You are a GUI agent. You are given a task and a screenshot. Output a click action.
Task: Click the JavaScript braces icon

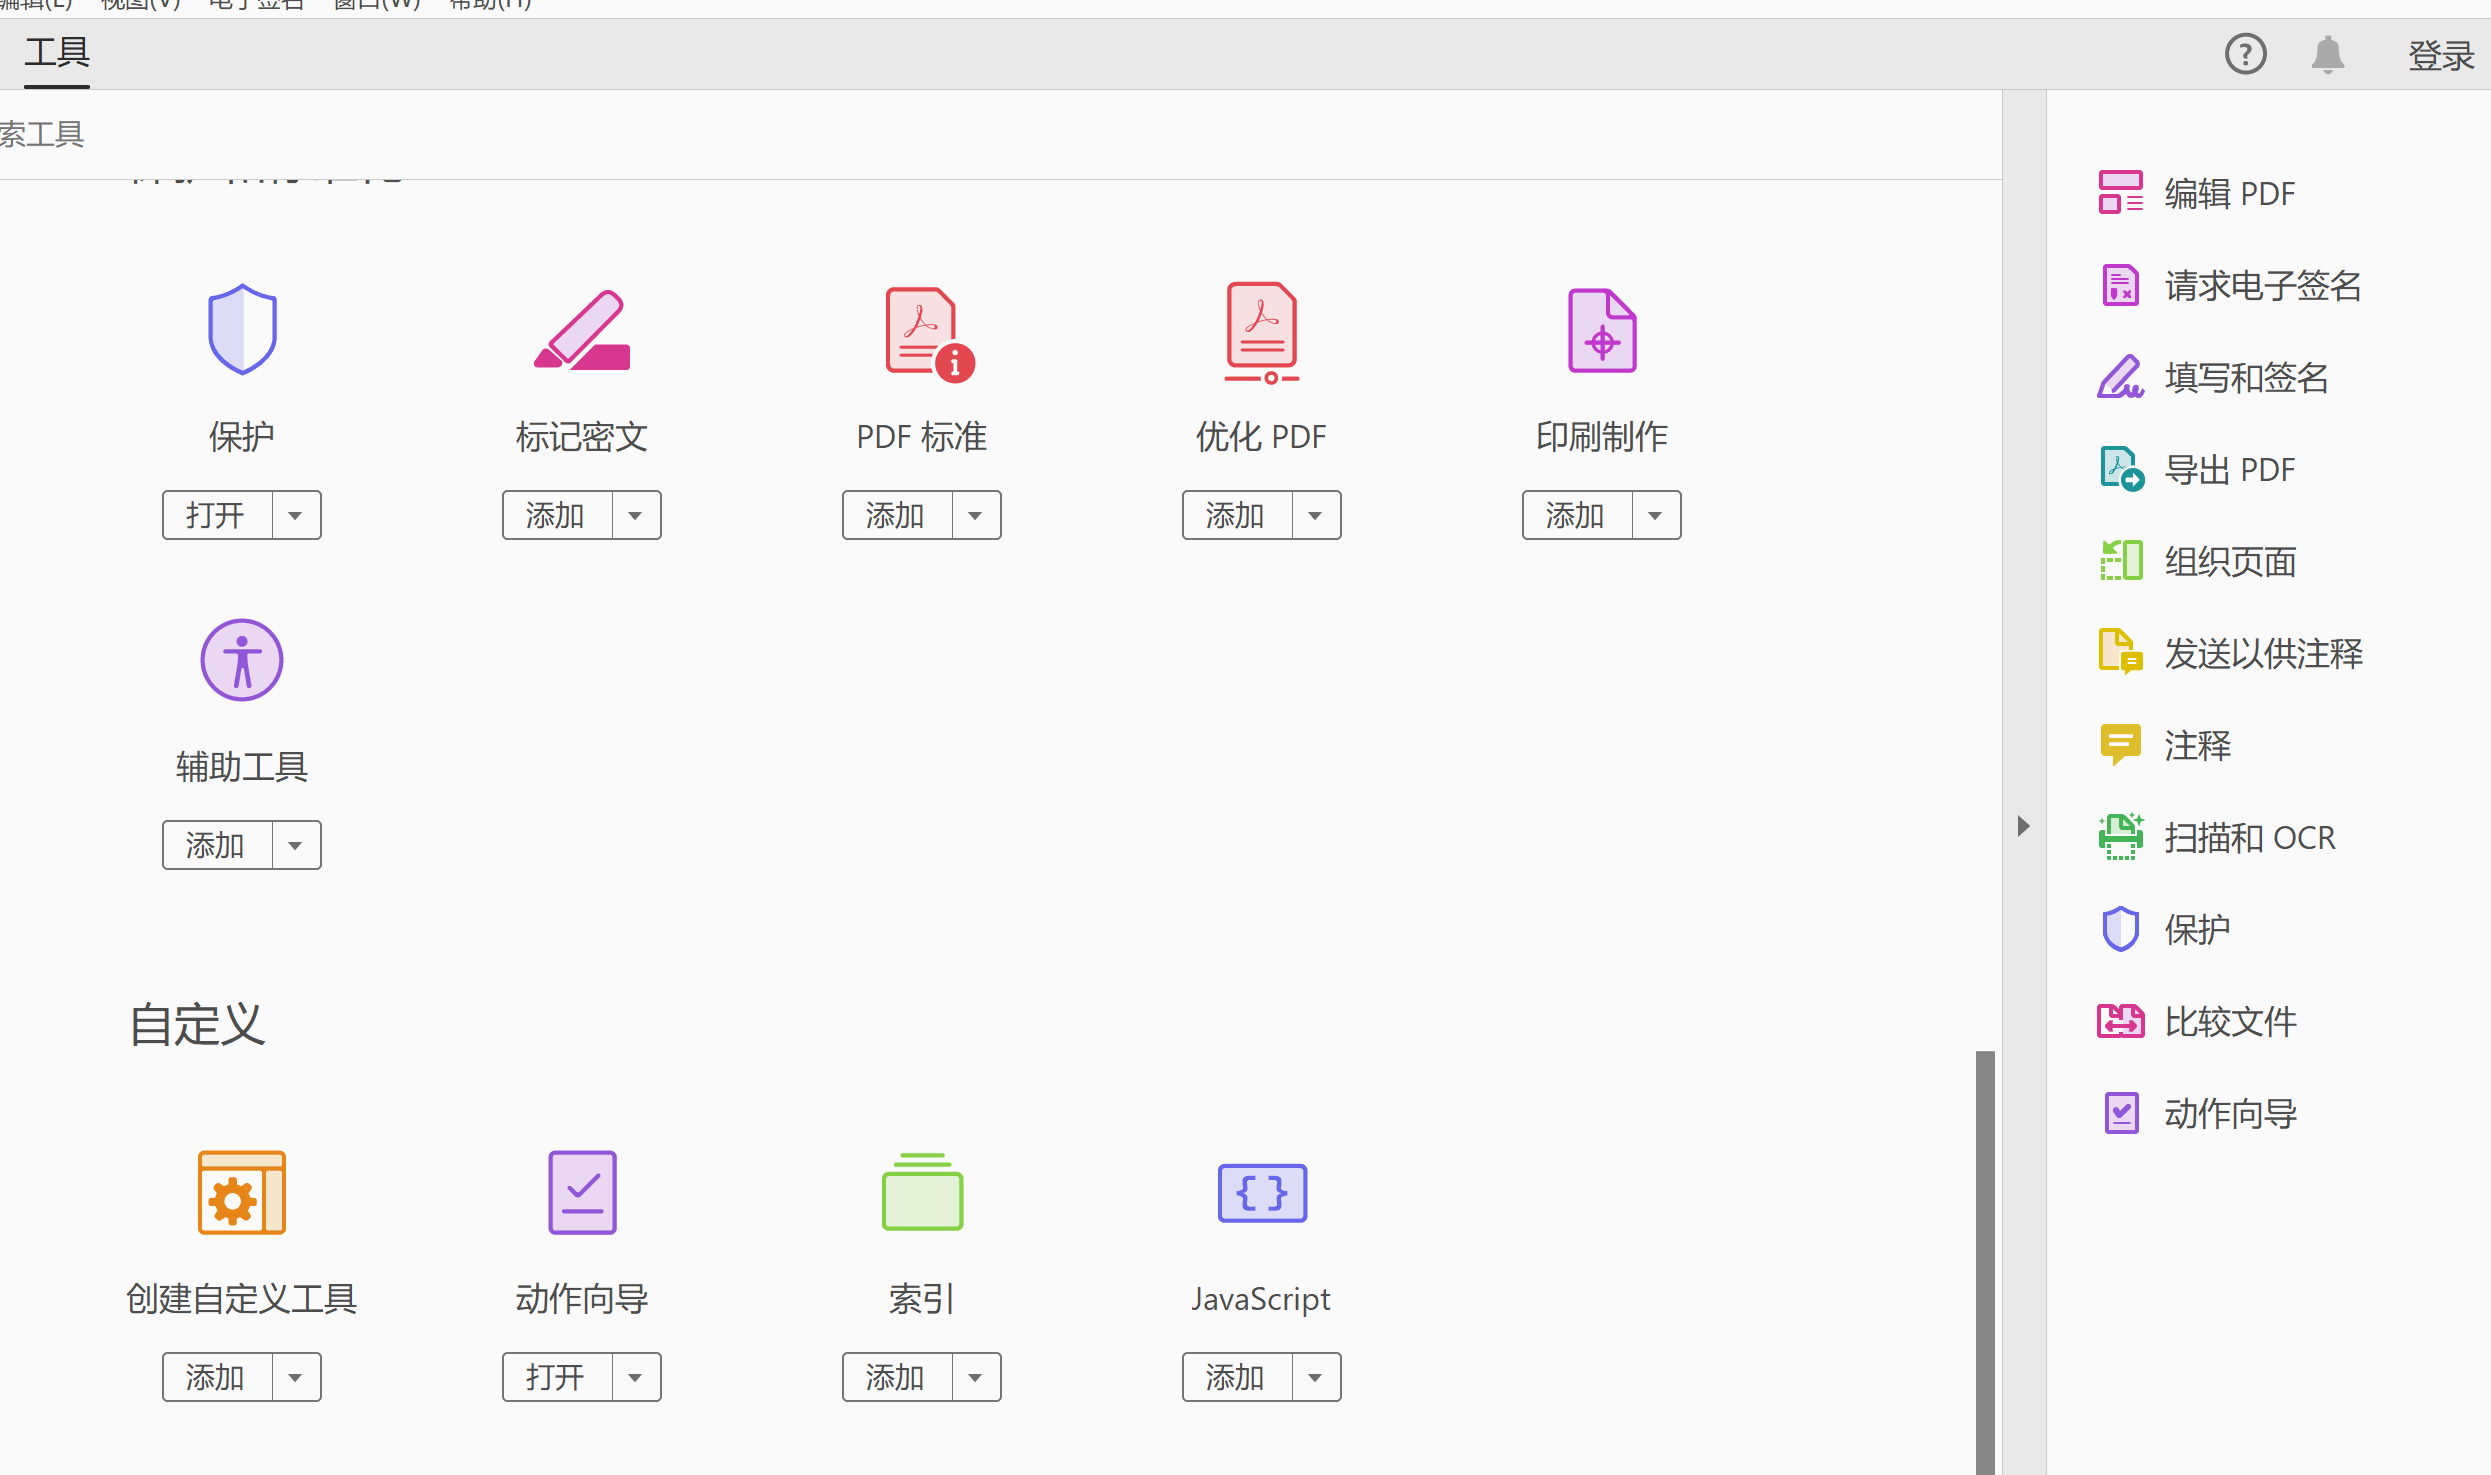(x=1262, y=1192)
